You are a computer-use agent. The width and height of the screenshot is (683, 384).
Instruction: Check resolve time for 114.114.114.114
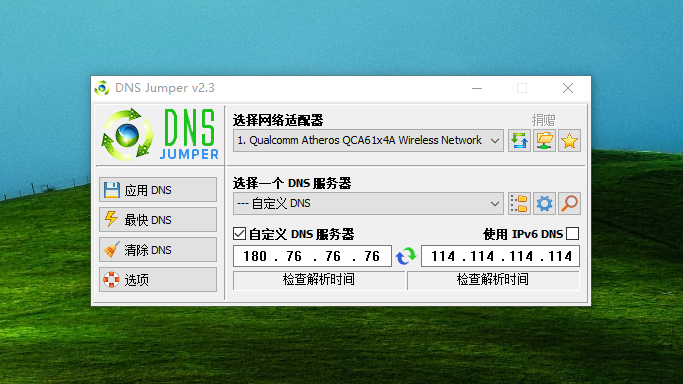493,280
